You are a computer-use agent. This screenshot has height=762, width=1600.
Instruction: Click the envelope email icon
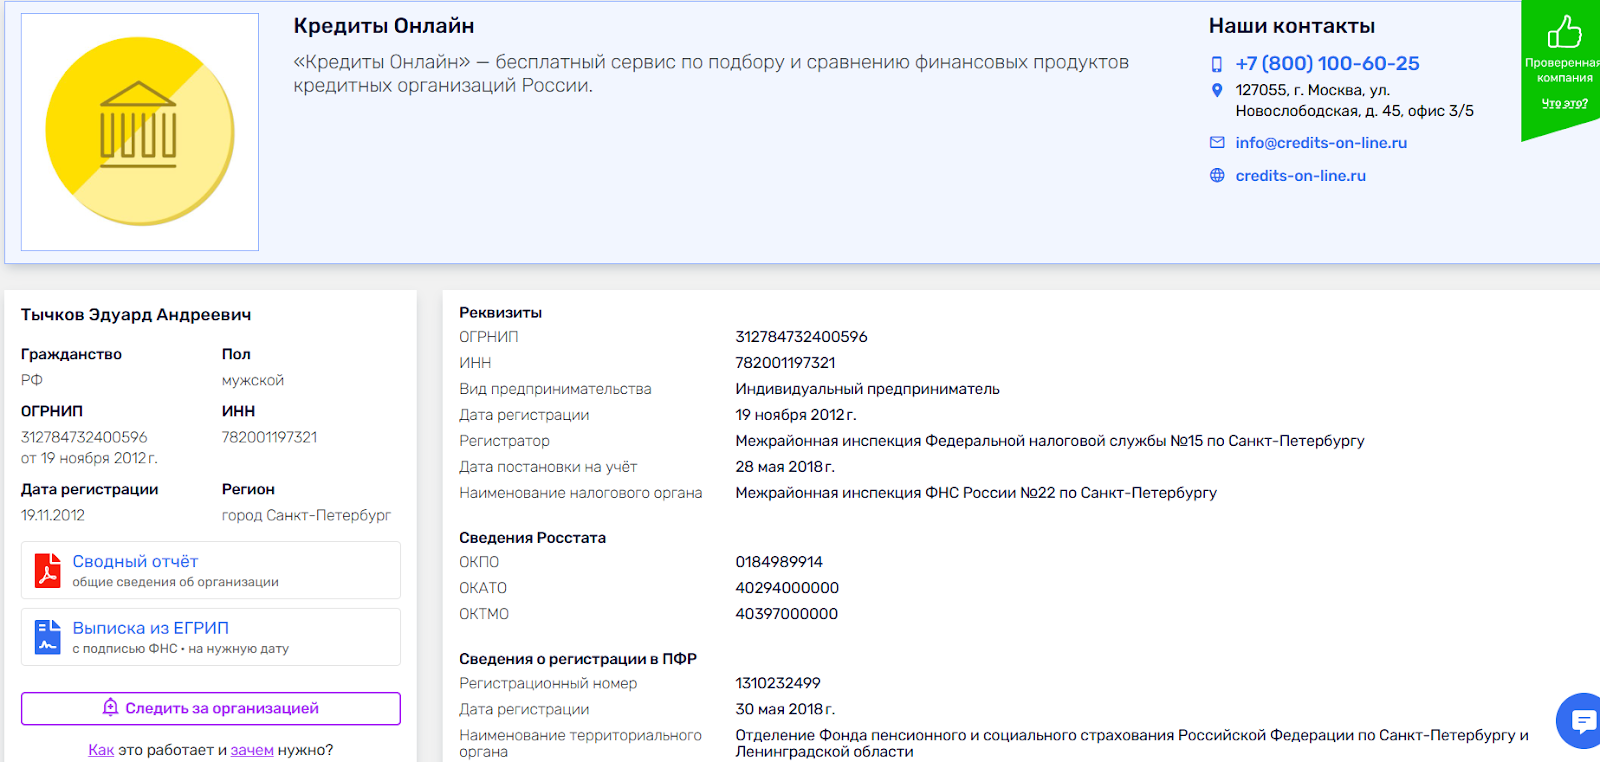click(1217, 143)
